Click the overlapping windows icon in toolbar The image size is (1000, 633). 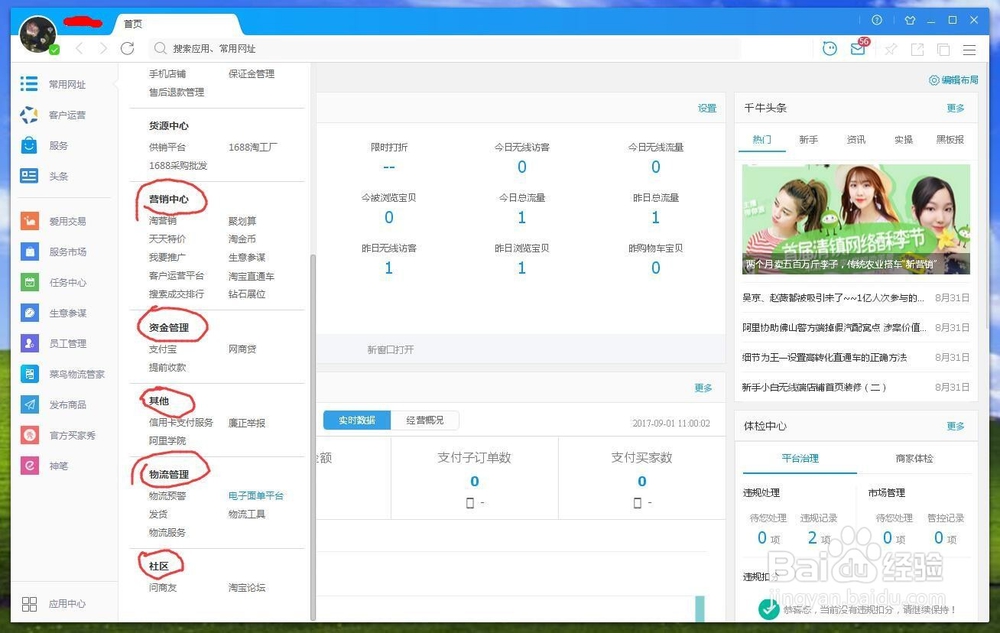[x=943, y=49]
